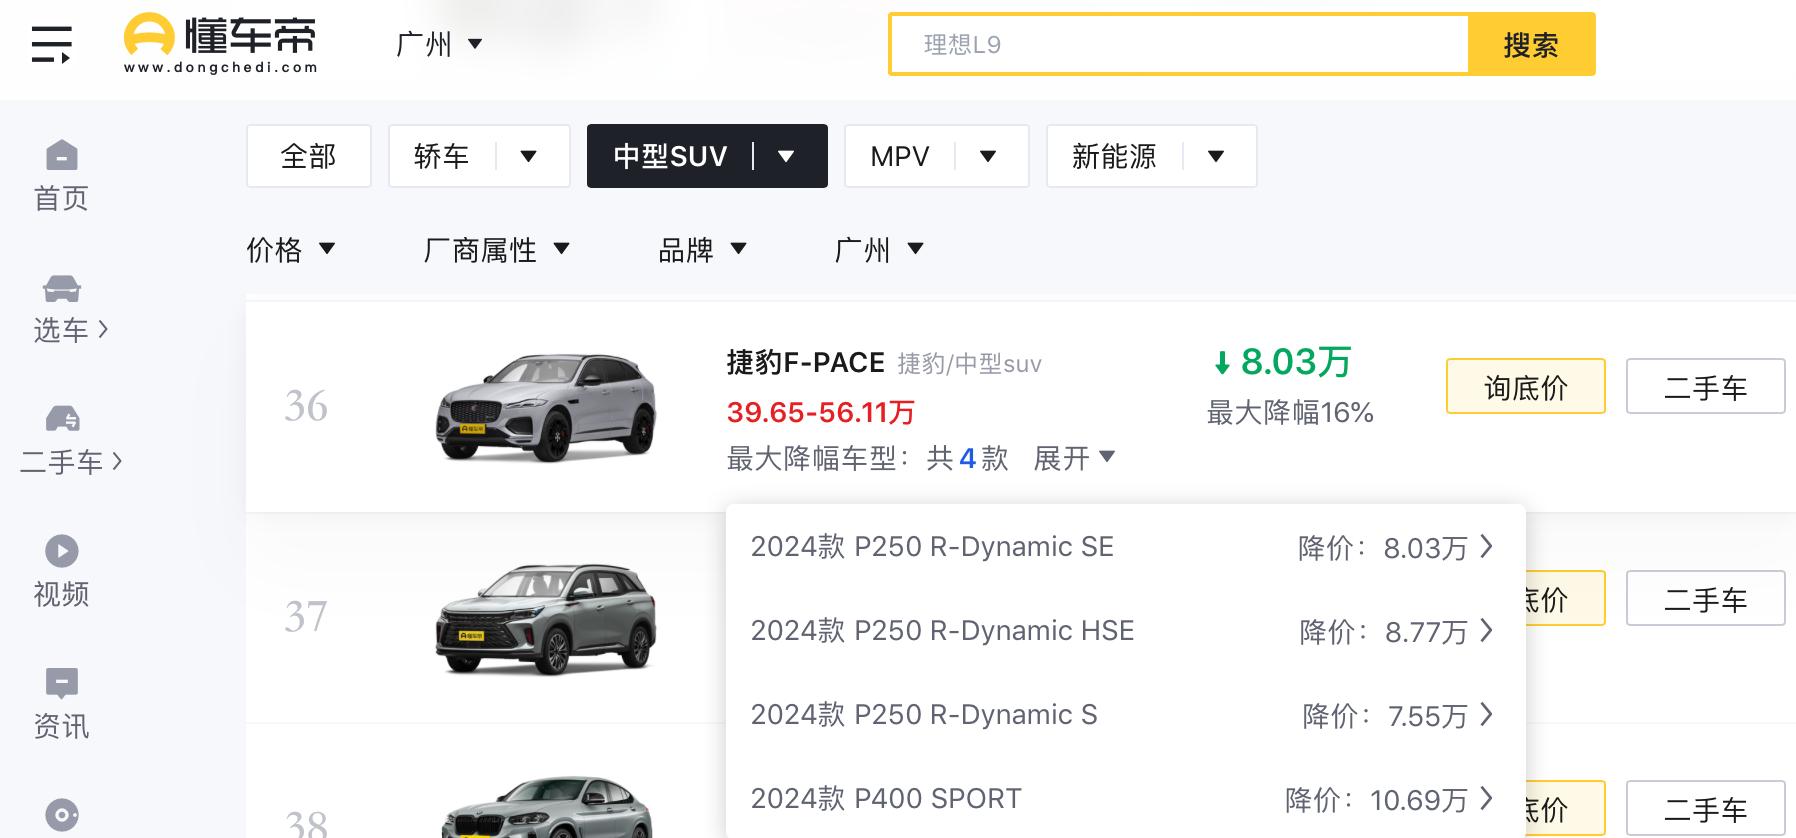Select the 中型SUV category tab
Screen dimensions: 1796x838
670,156
